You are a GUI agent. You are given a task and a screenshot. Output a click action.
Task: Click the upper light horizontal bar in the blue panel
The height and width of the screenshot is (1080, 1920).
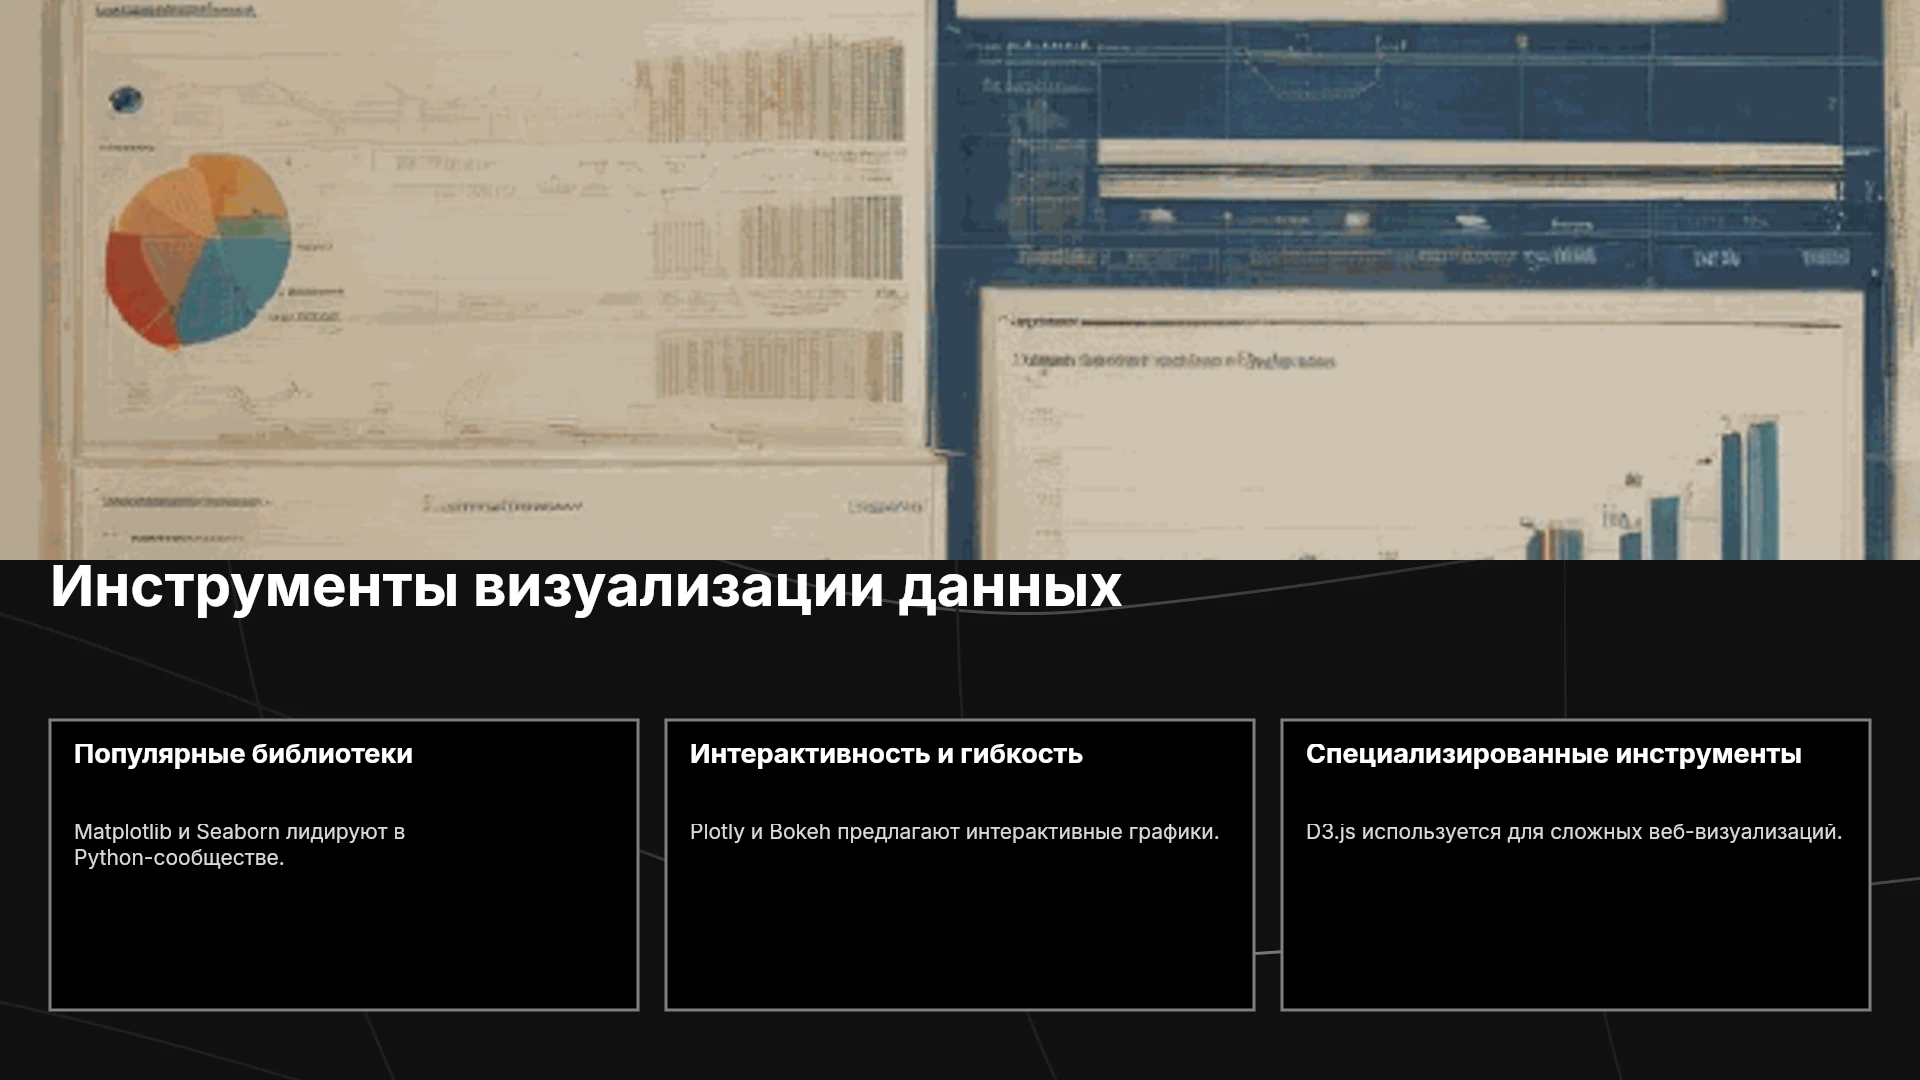1470,154
